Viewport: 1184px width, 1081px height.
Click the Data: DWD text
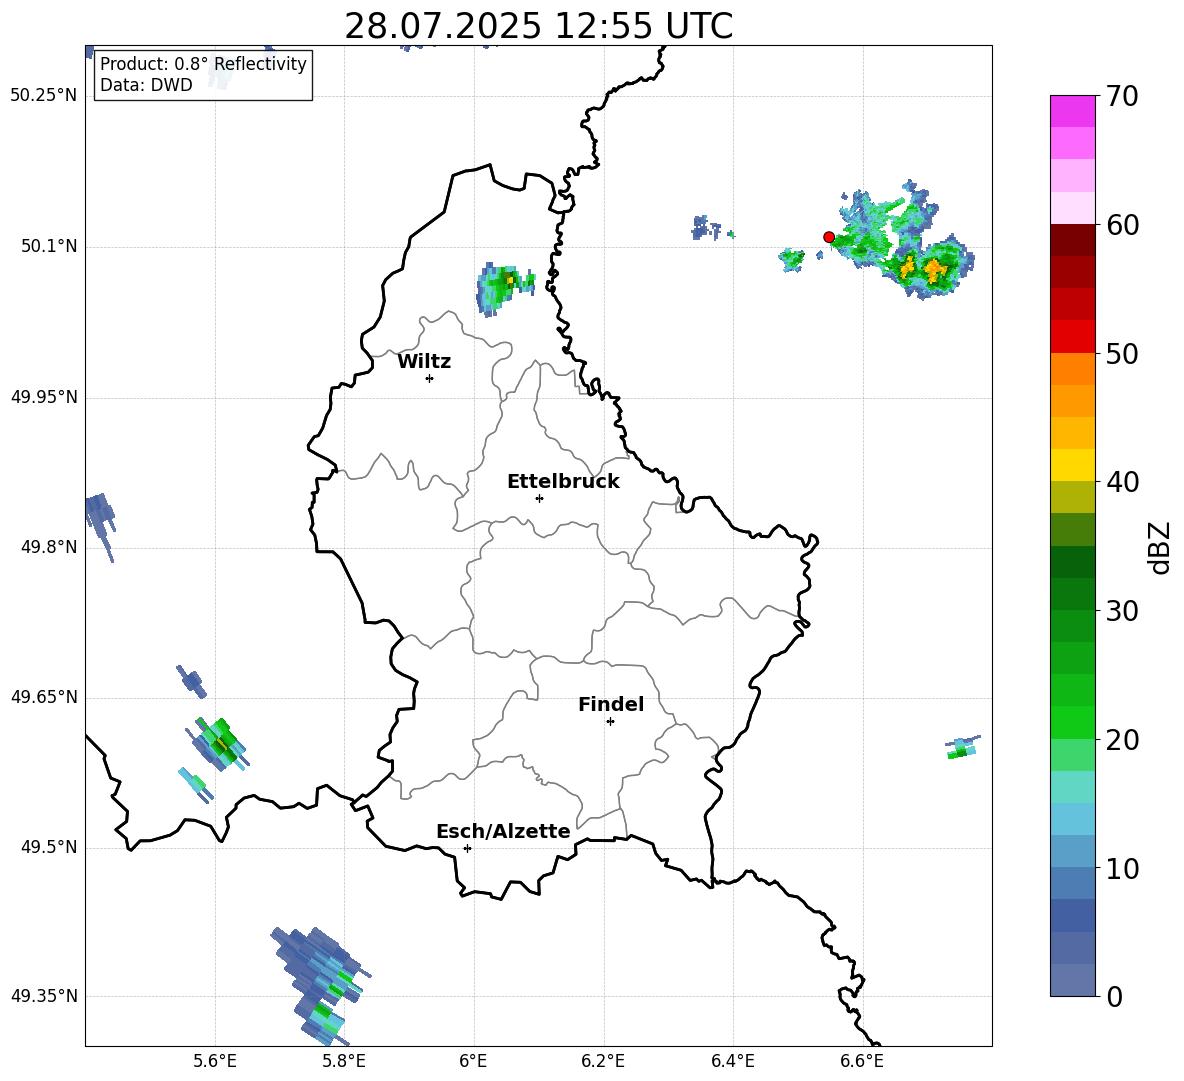click(146, 85)
